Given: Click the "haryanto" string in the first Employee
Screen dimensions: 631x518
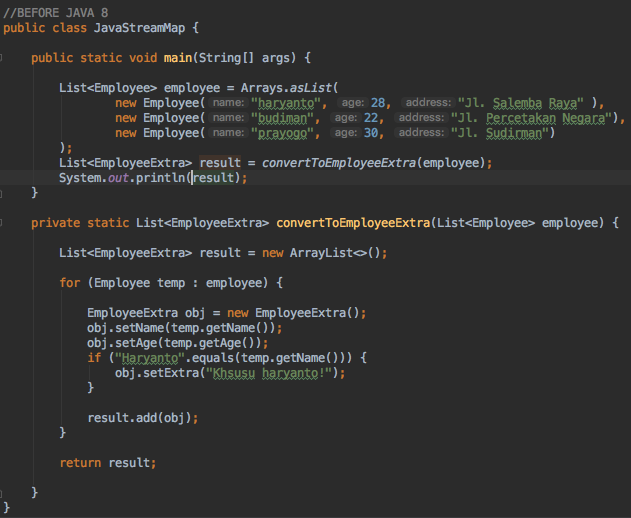Looking at the screenshot, I should 286,103.
